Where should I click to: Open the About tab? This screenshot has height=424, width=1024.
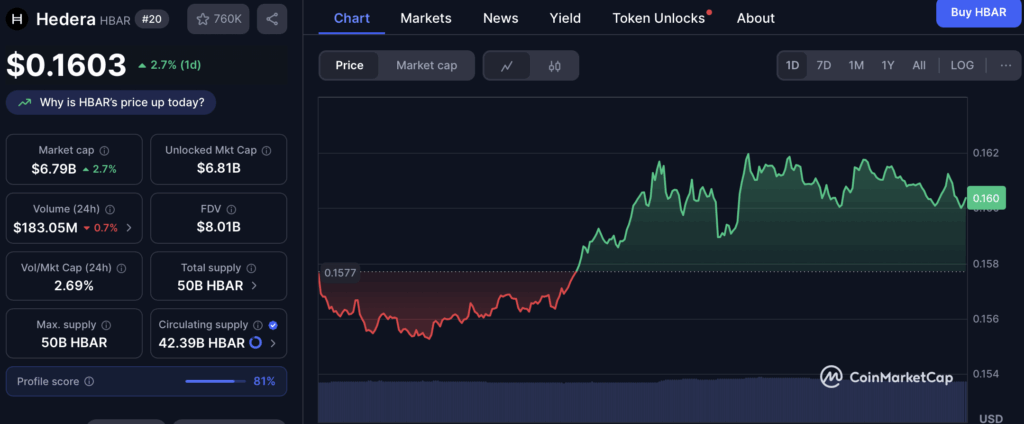pos(756,18)
